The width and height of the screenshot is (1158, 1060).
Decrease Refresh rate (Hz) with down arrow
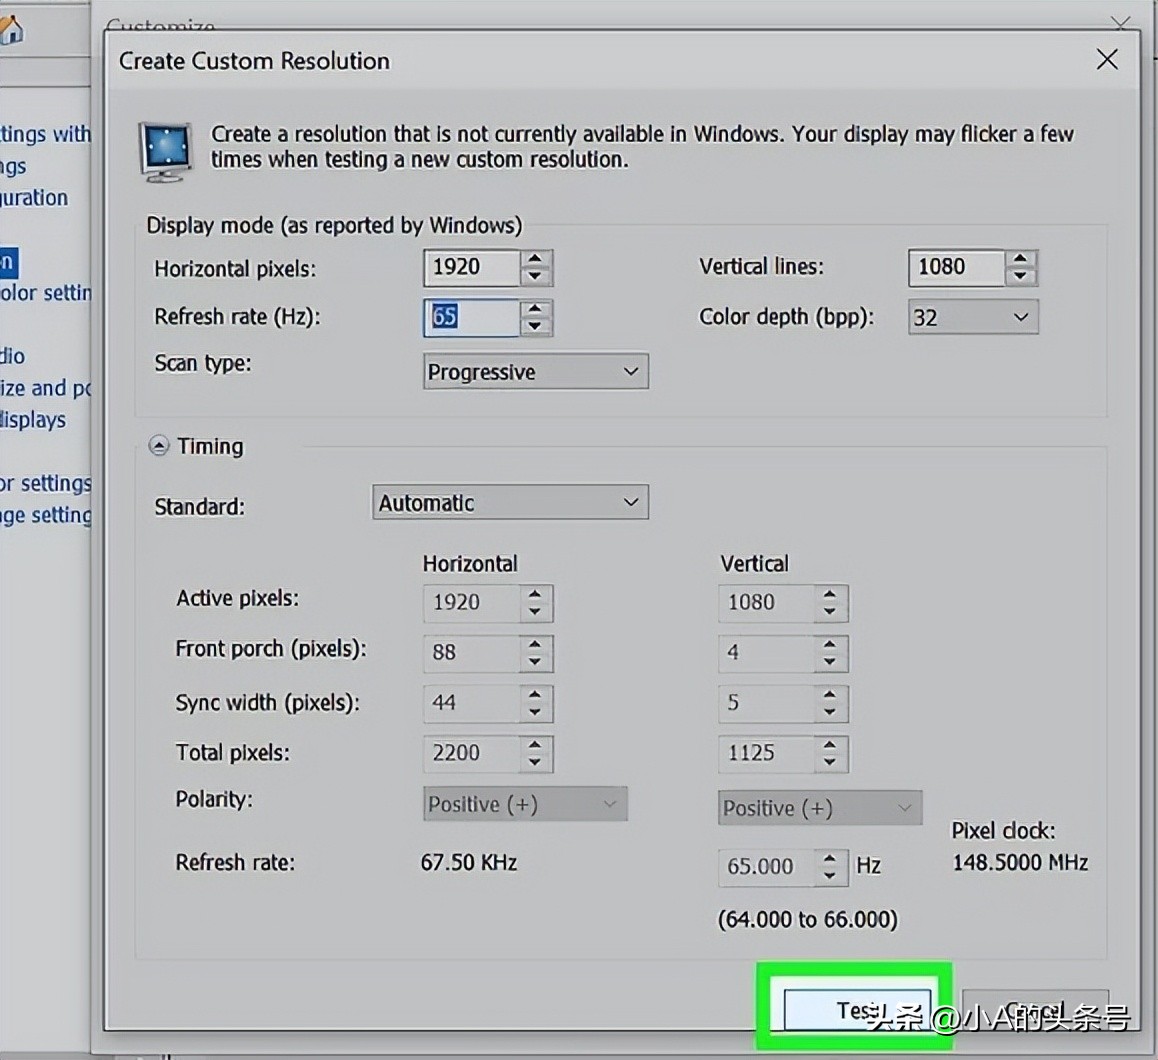click(536, 326)
